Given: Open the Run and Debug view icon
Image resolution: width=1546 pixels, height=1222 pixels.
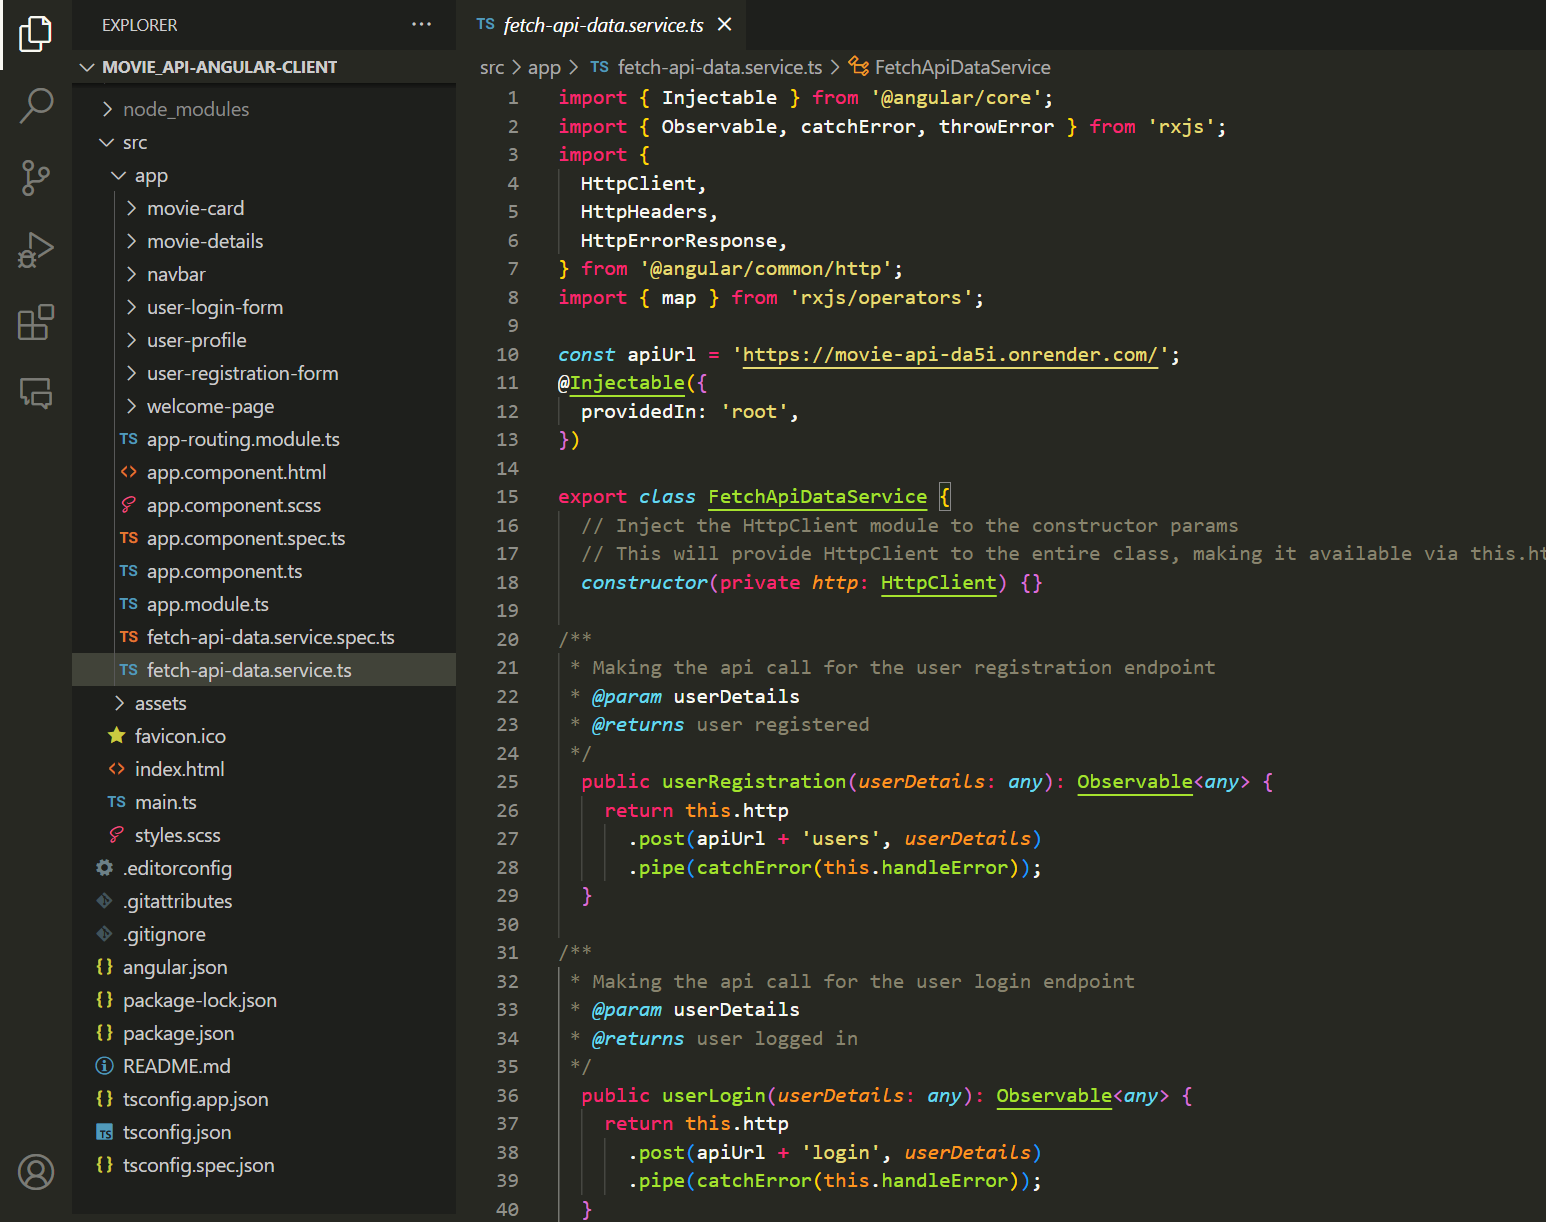Looking at the screenshot, I should (36, 250).
